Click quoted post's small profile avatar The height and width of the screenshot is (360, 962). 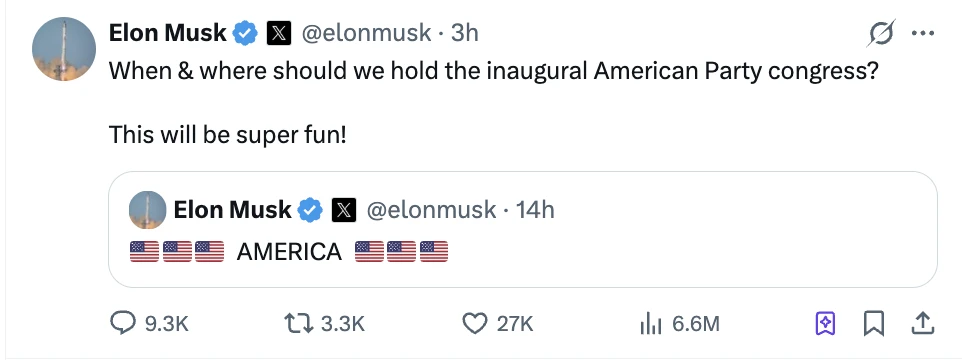pyautogui.click(x=147, y=210)
